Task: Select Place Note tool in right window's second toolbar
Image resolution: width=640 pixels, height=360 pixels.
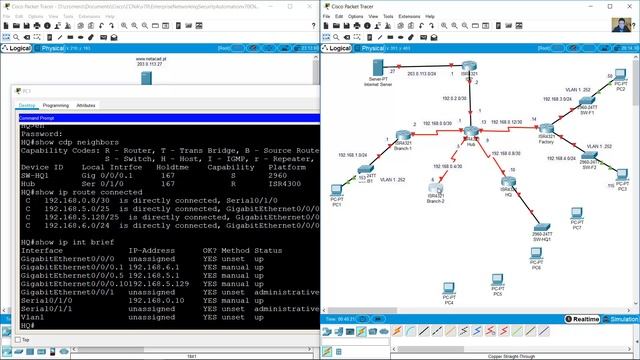Action: coord(369,37)
